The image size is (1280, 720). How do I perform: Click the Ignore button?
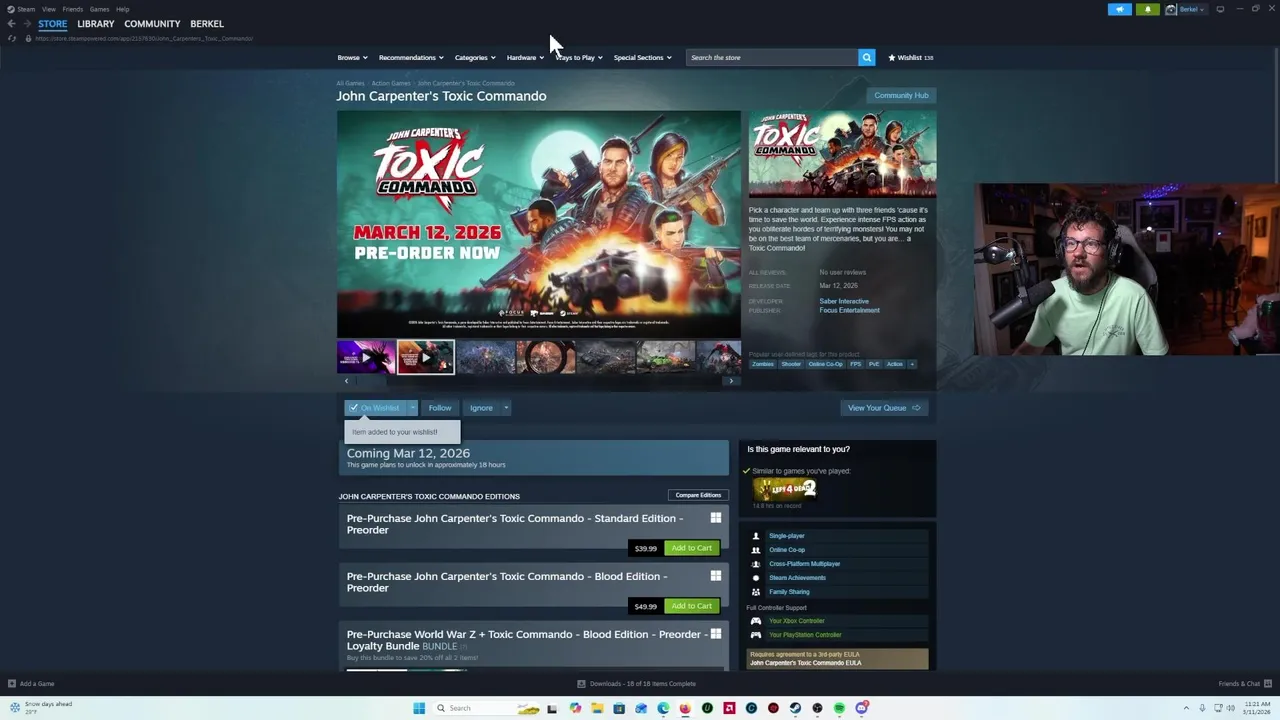[x=481, y=408]
